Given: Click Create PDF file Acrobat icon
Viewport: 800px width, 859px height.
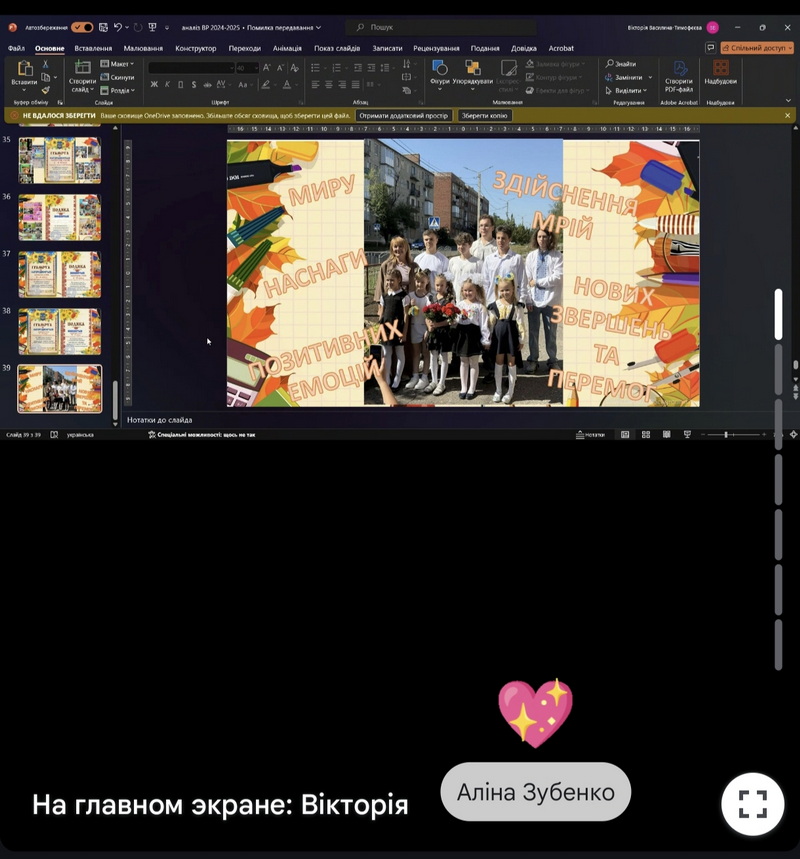Looking at the screenshot, I should 679,69.
